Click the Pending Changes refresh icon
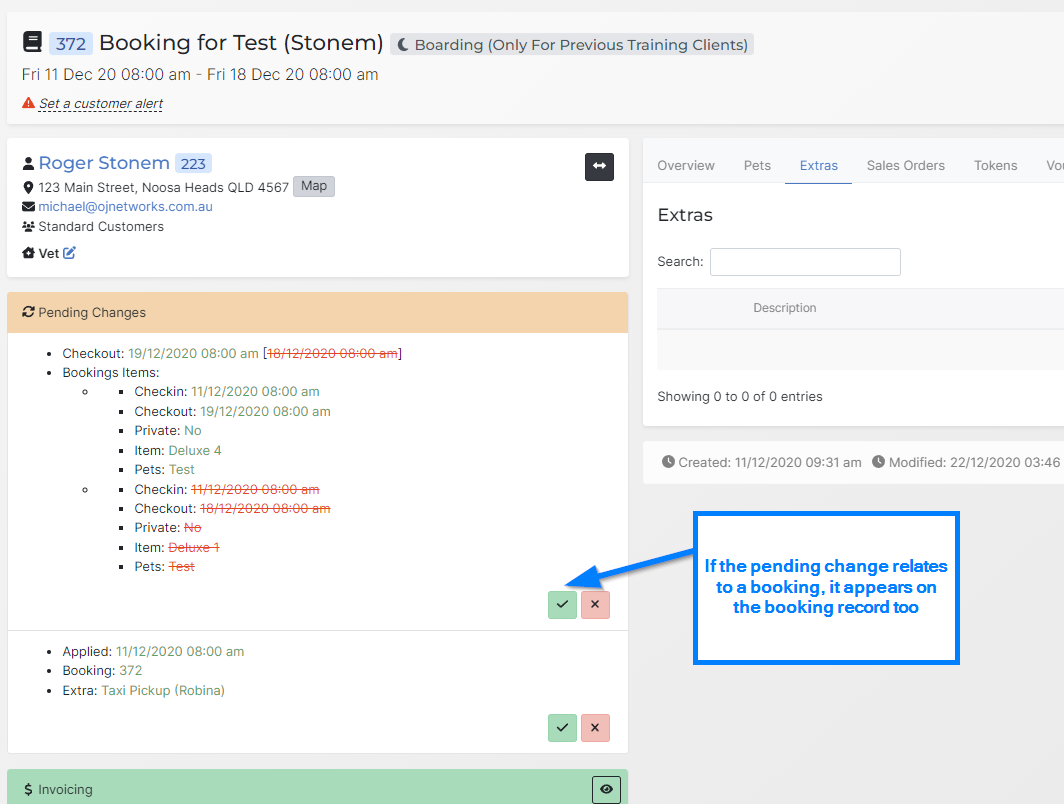This screenshot has width=1064, height=804. [28, 312]
